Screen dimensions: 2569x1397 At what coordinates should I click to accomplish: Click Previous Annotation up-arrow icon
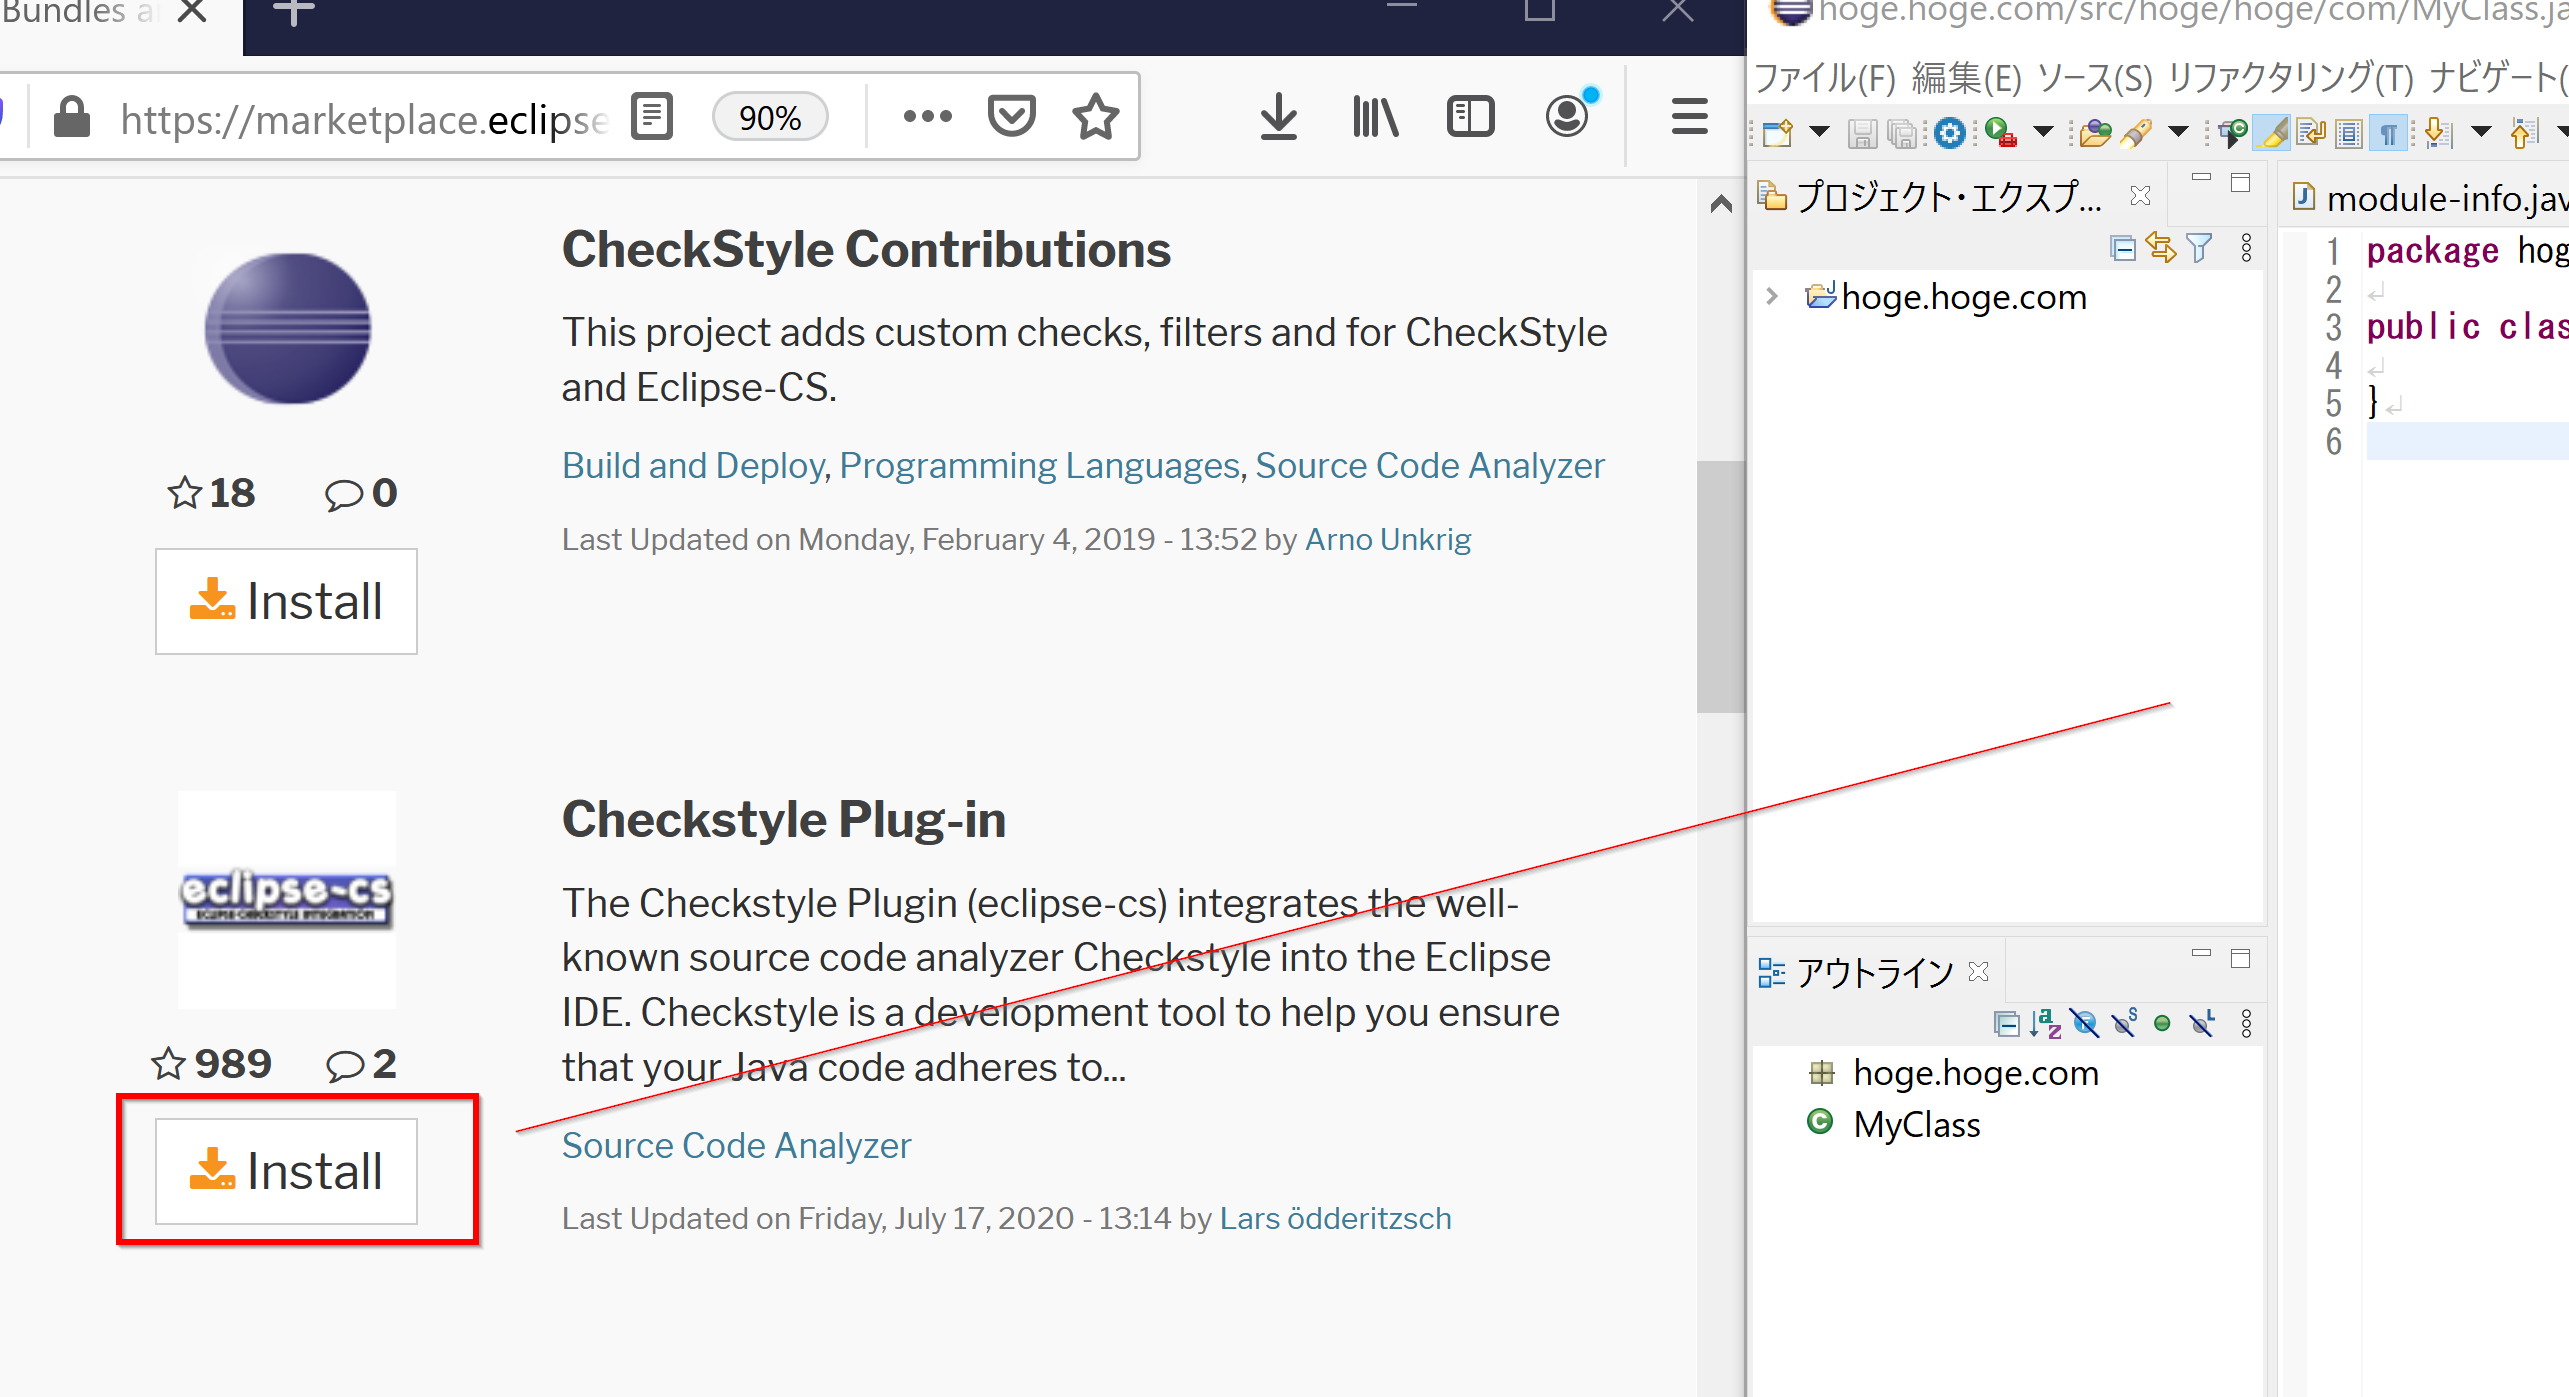pyautogui.click(x=2523, y=132)
